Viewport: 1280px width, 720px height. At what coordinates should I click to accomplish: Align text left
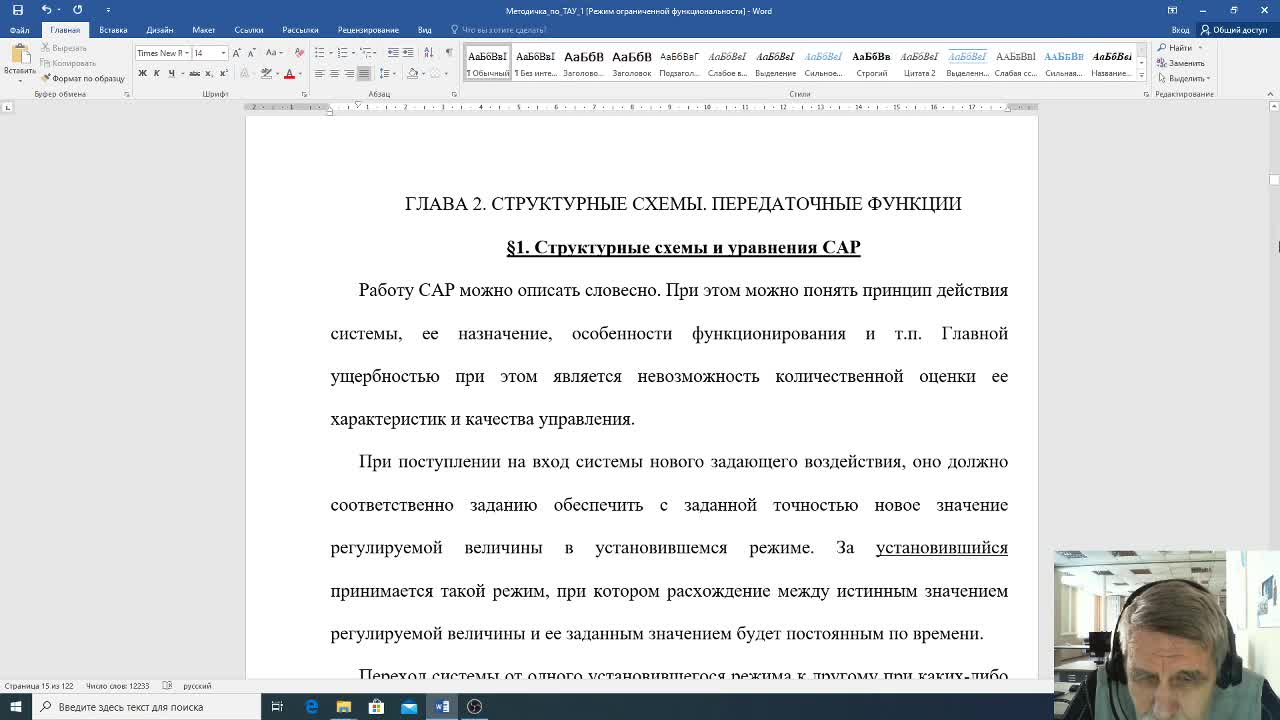pyautogui.click(x=319, y=73)
